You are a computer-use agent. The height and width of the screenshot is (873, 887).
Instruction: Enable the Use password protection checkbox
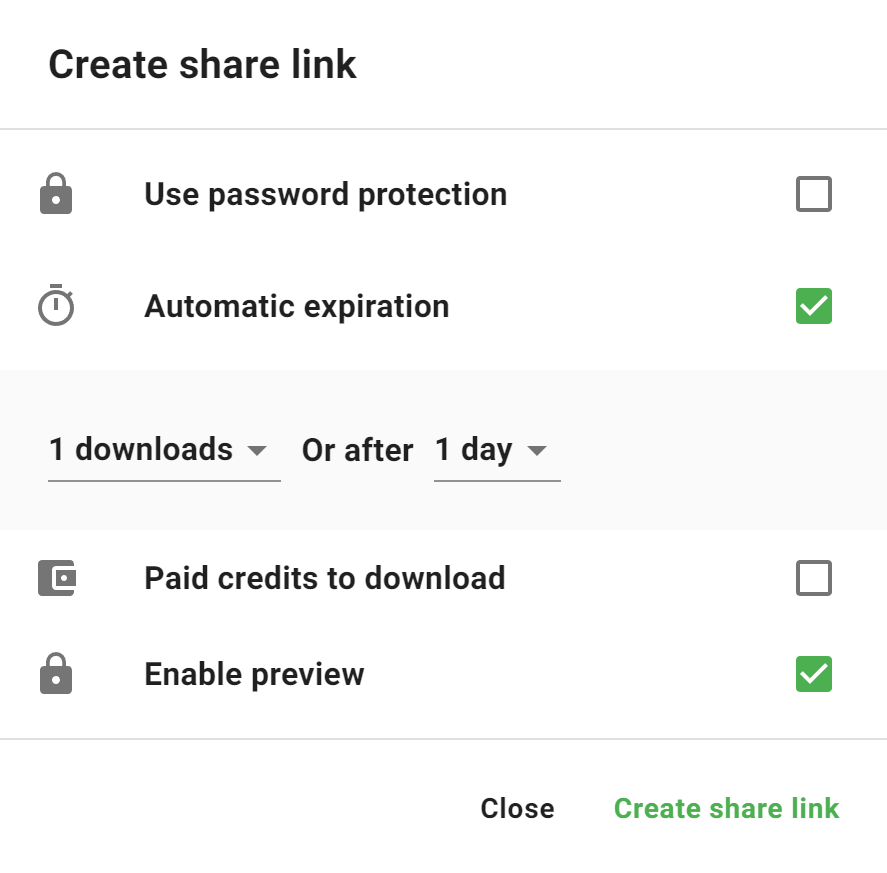pyautogui.click(x=814, y=194)
